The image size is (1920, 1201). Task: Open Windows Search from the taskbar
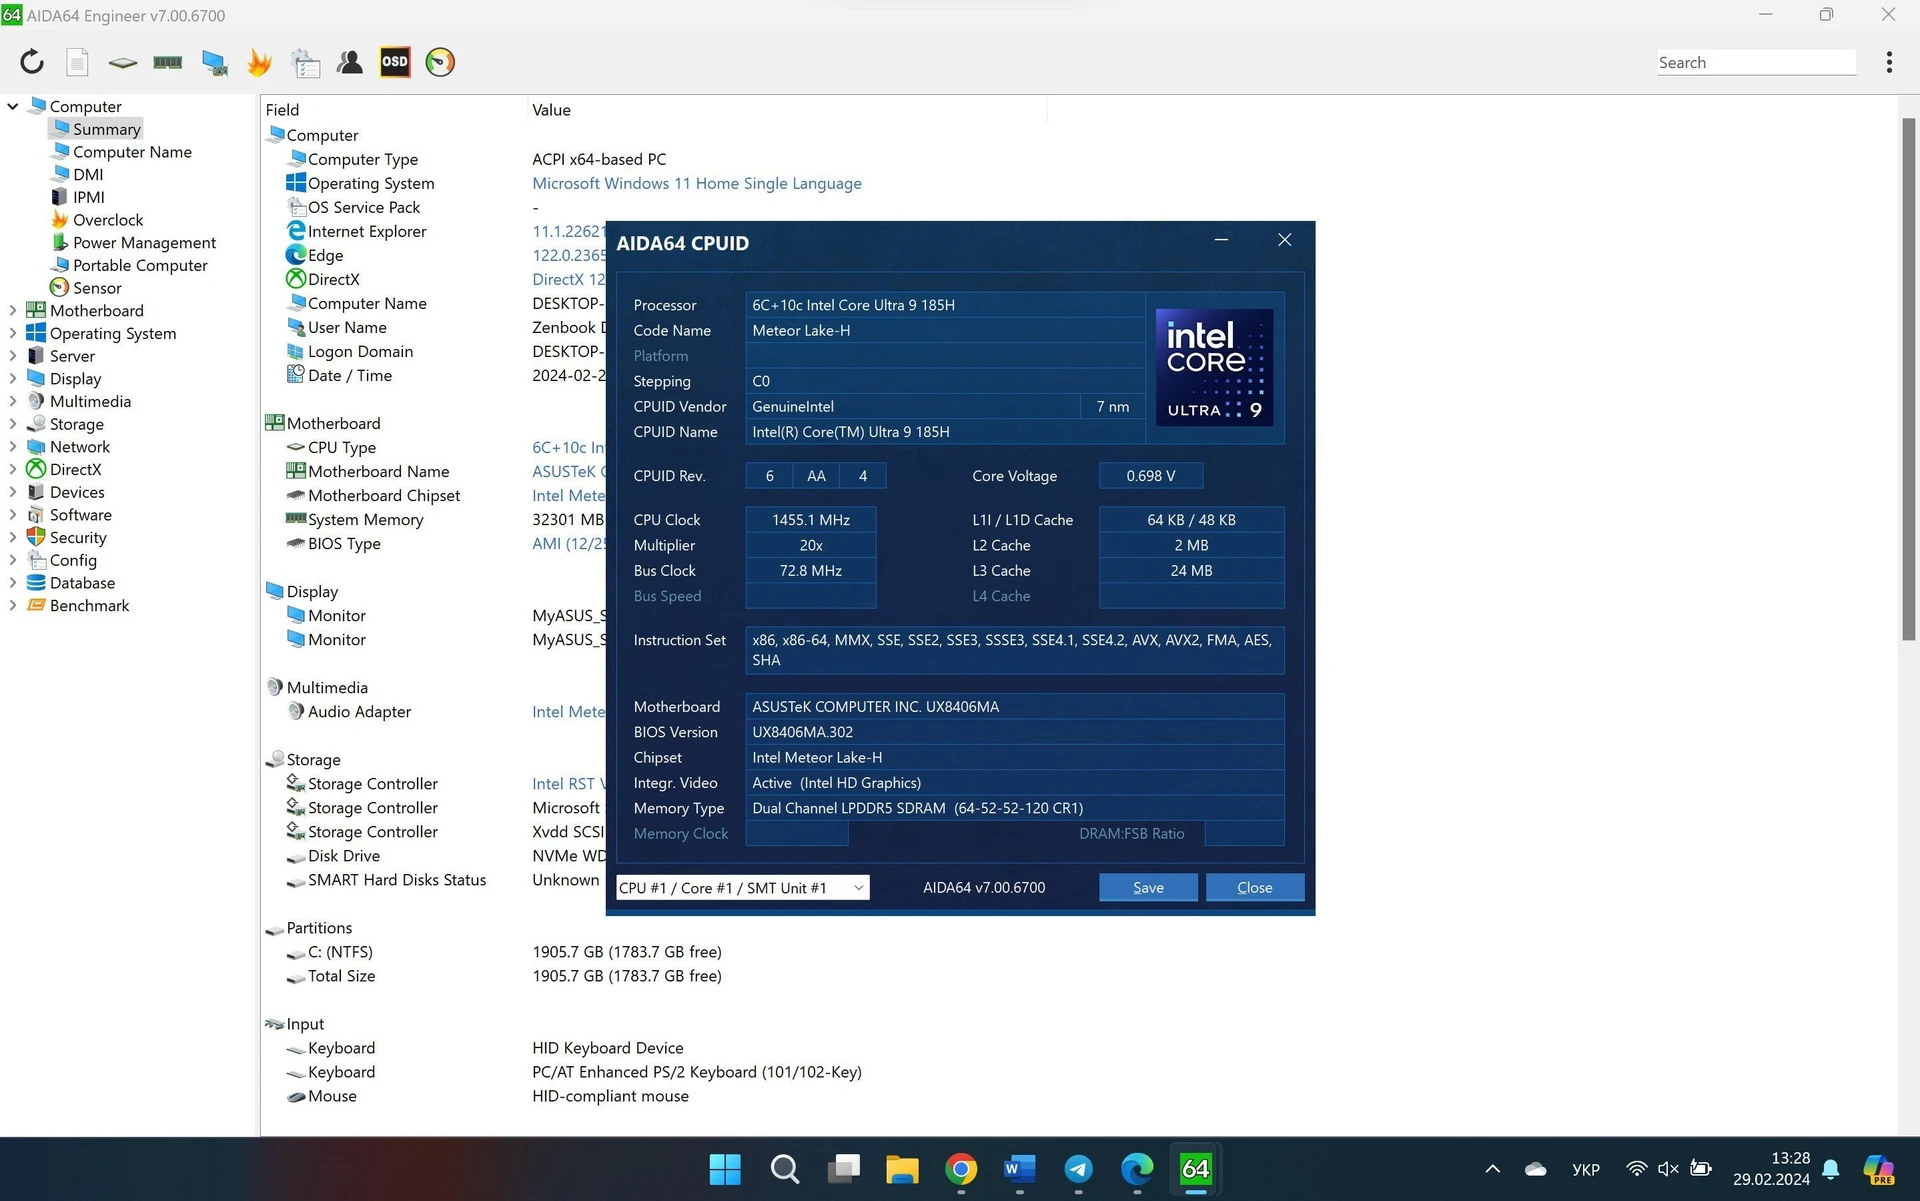[785, 1169]
